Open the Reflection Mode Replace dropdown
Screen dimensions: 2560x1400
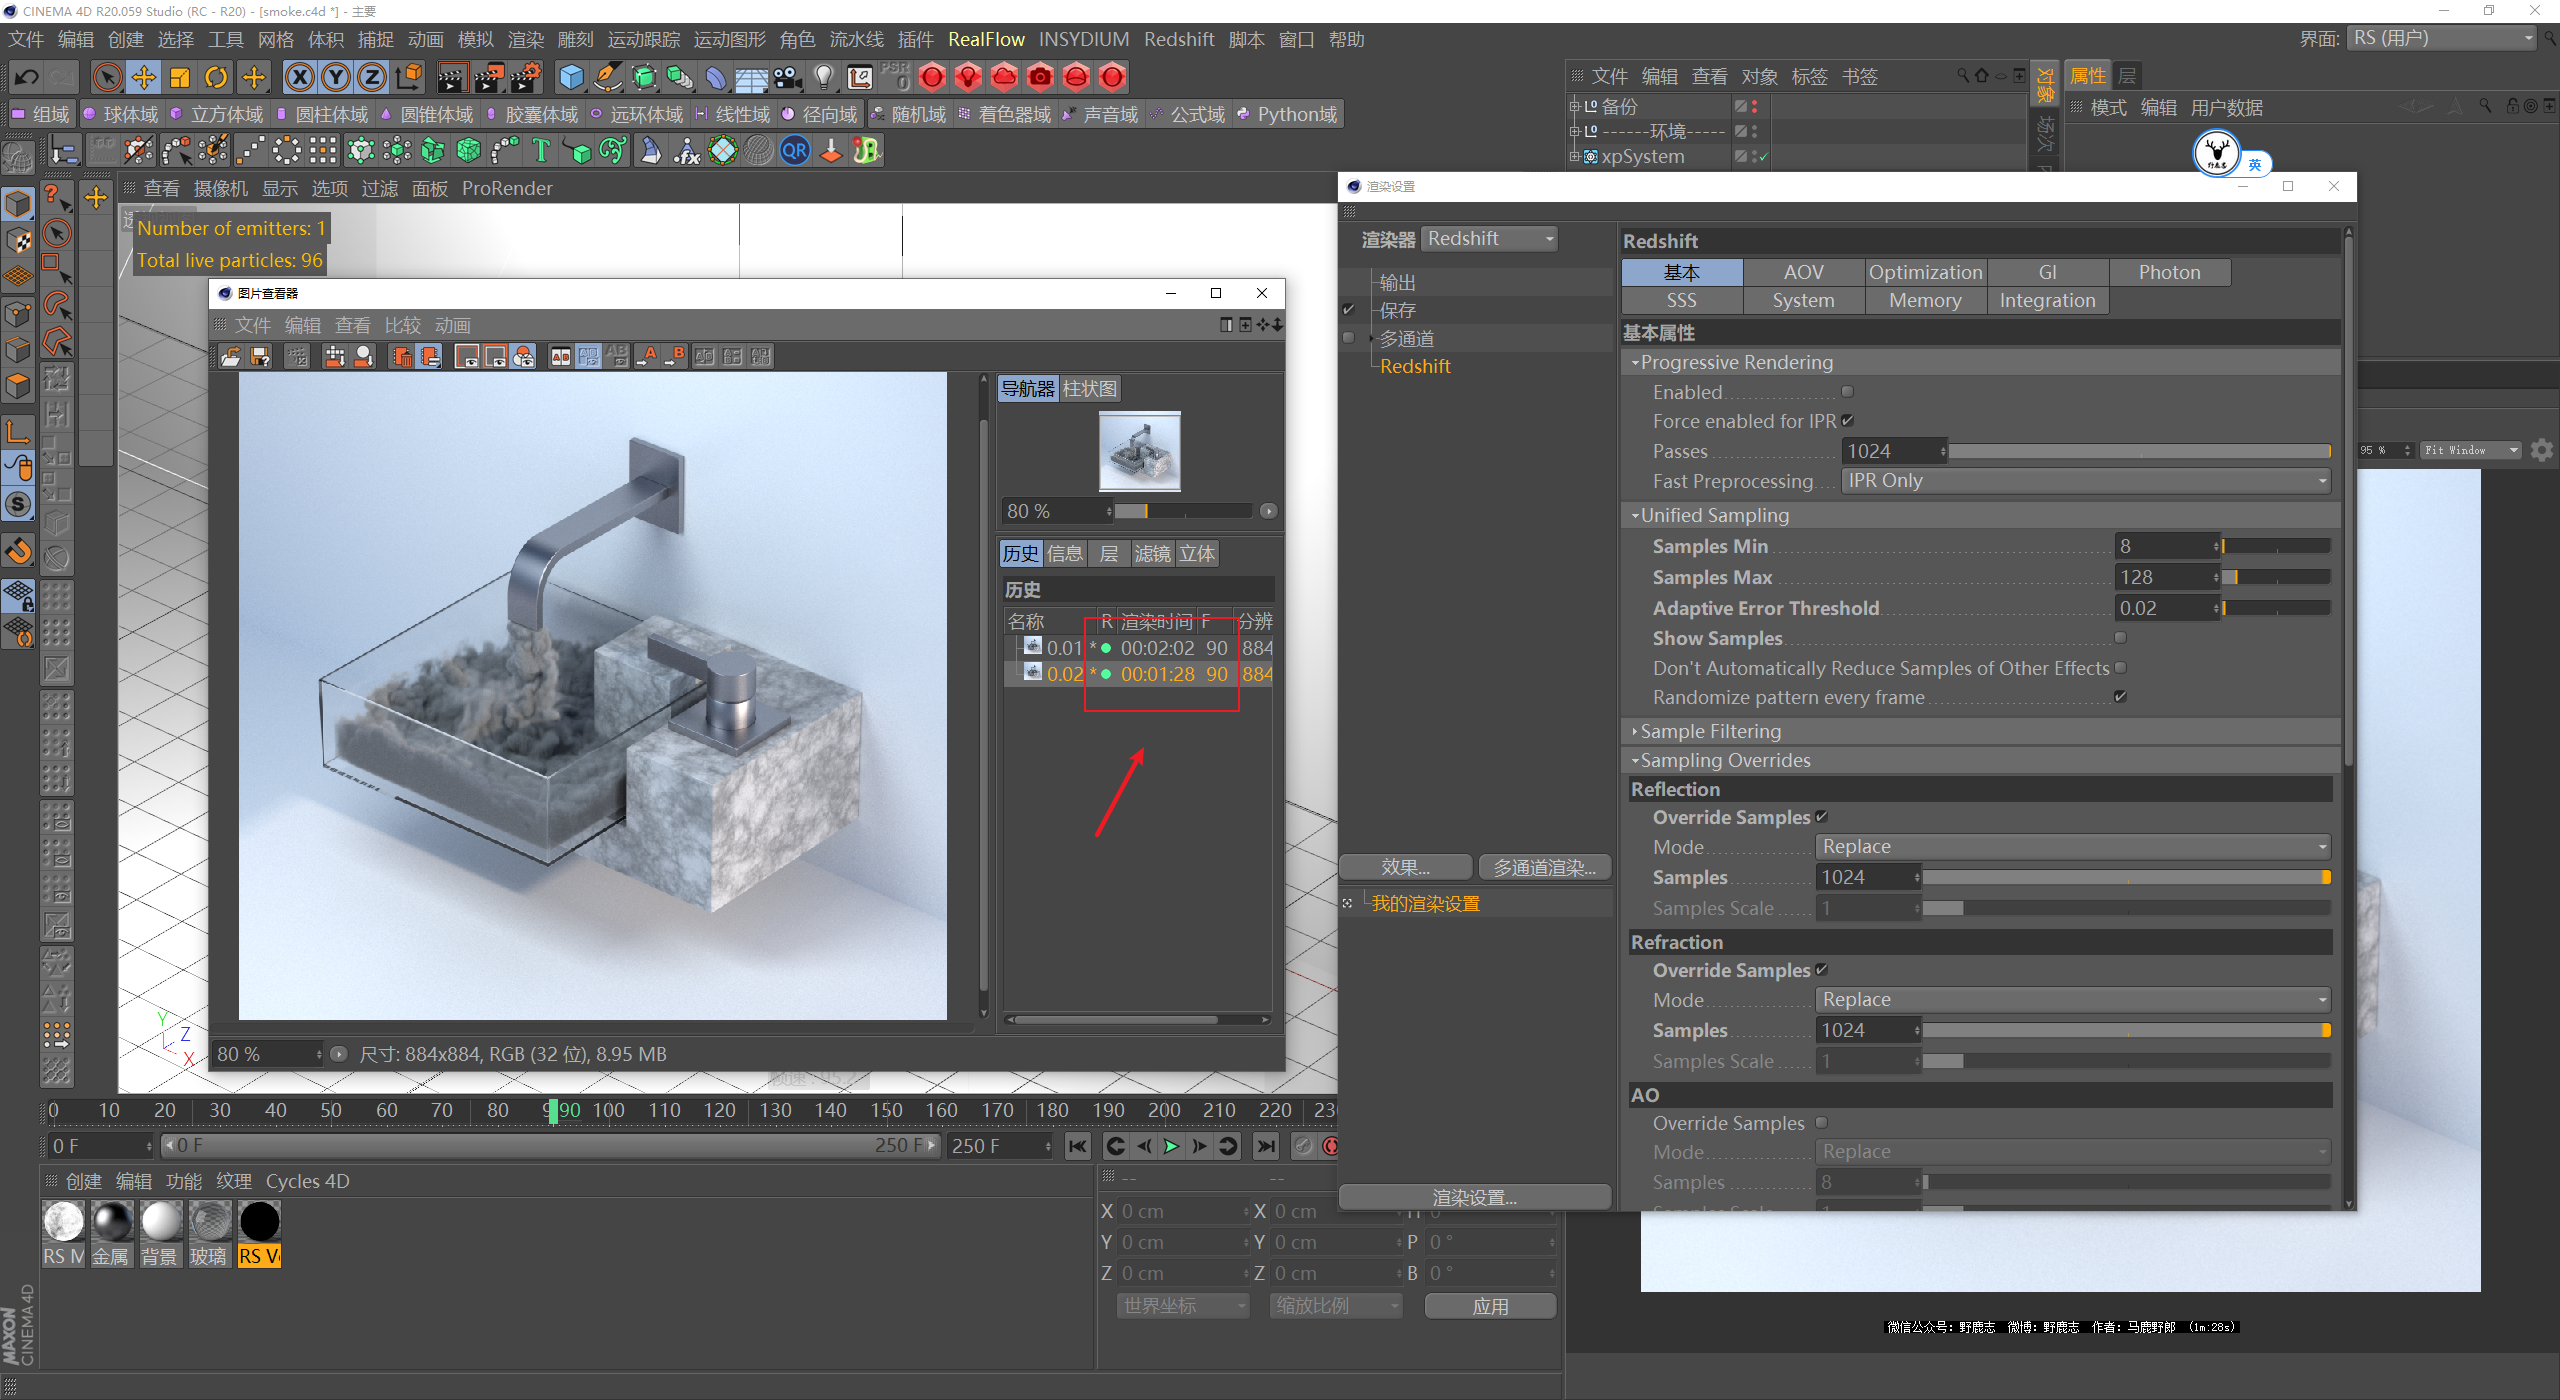pyautogui.click(x=2073, y=847)
